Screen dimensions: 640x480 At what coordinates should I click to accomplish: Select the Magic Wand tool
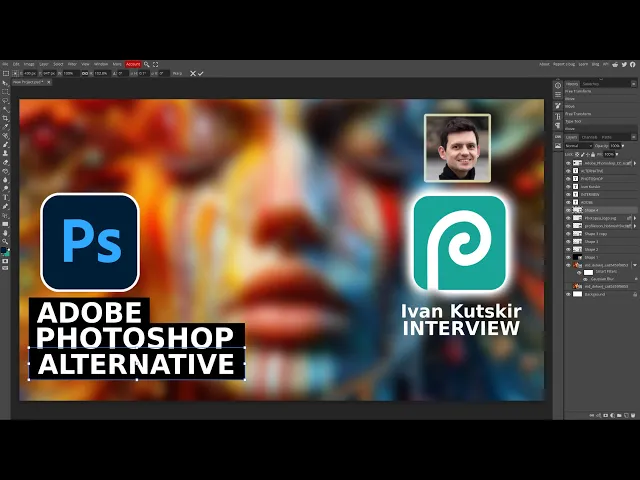click(5, 109)
